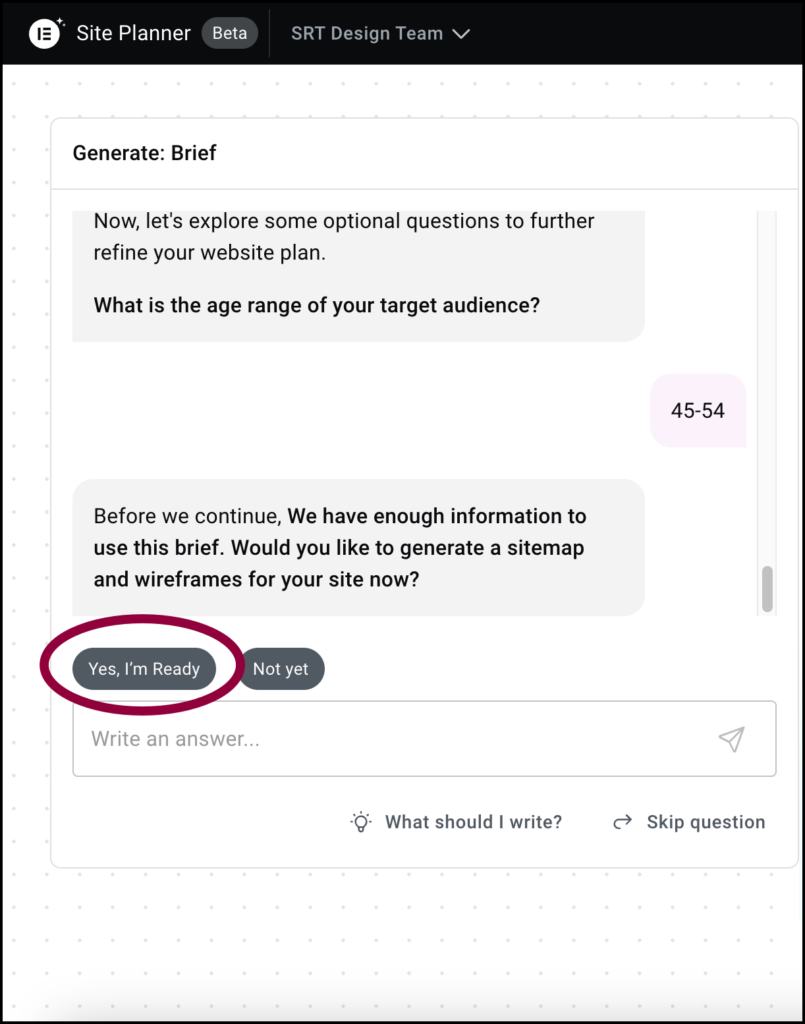Select the Generate: Brief header tab

click(x=143, y=153)
